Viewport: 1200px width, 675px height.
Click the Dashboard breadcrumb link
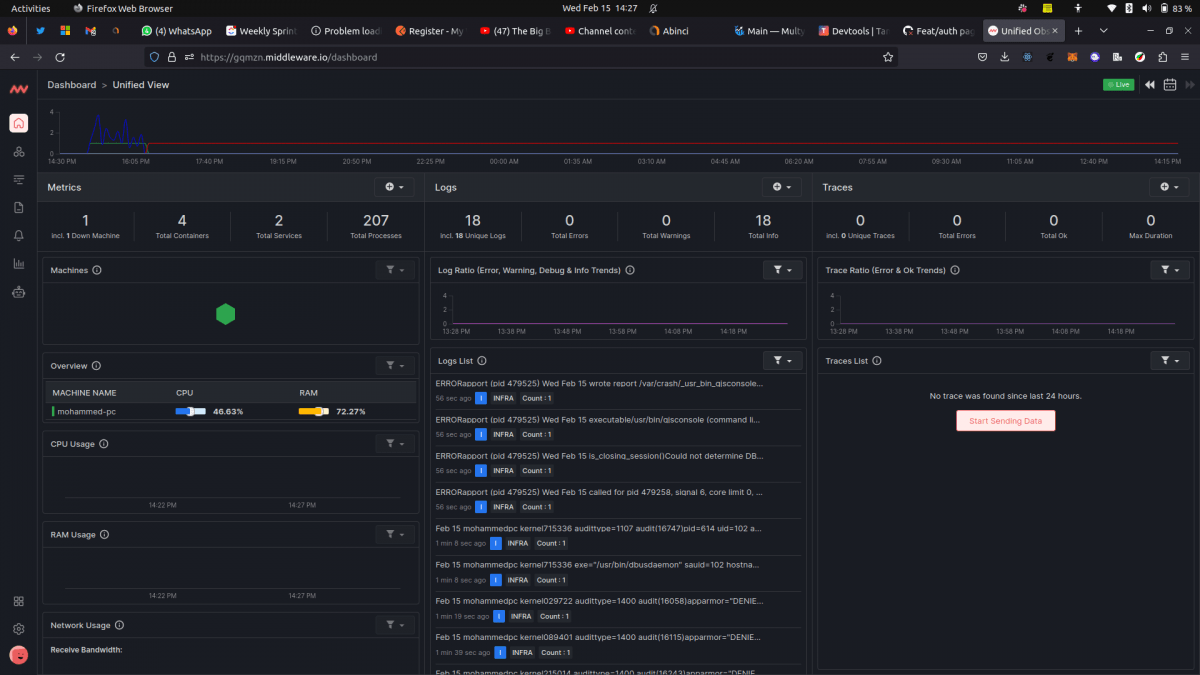pyautogui.click(x=71, y=84)
